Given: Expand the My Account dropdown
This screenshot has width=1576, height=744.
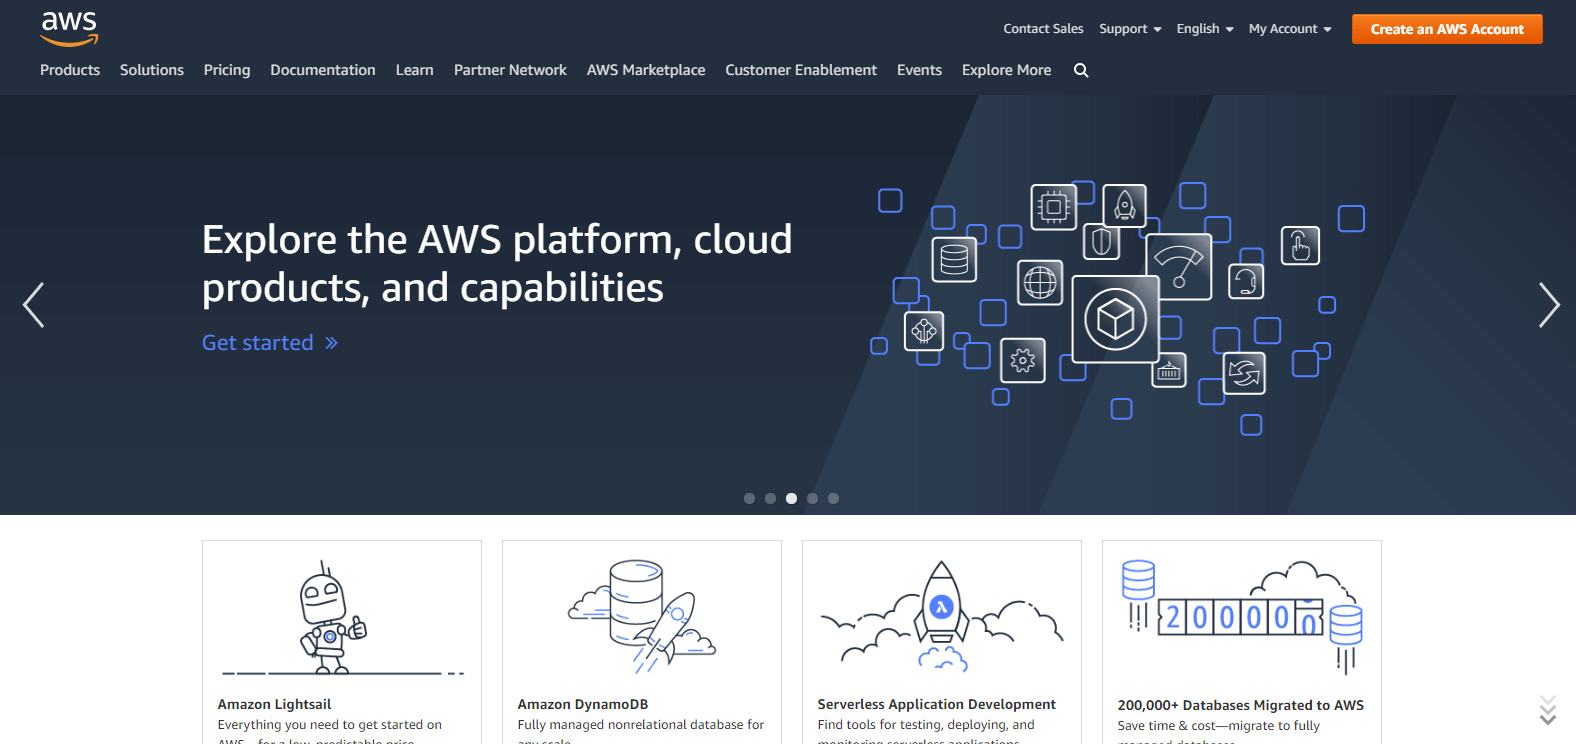Looking at the screenshot, I should [1290, 29].
